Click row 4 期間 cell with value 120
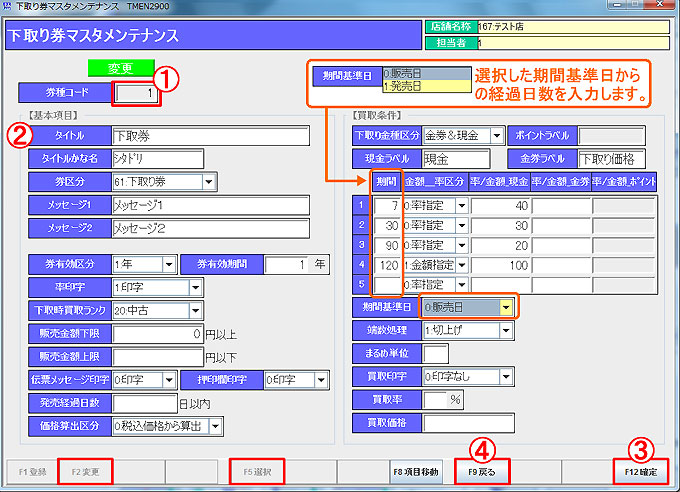The image size is (680, 492). click(387, 265)
